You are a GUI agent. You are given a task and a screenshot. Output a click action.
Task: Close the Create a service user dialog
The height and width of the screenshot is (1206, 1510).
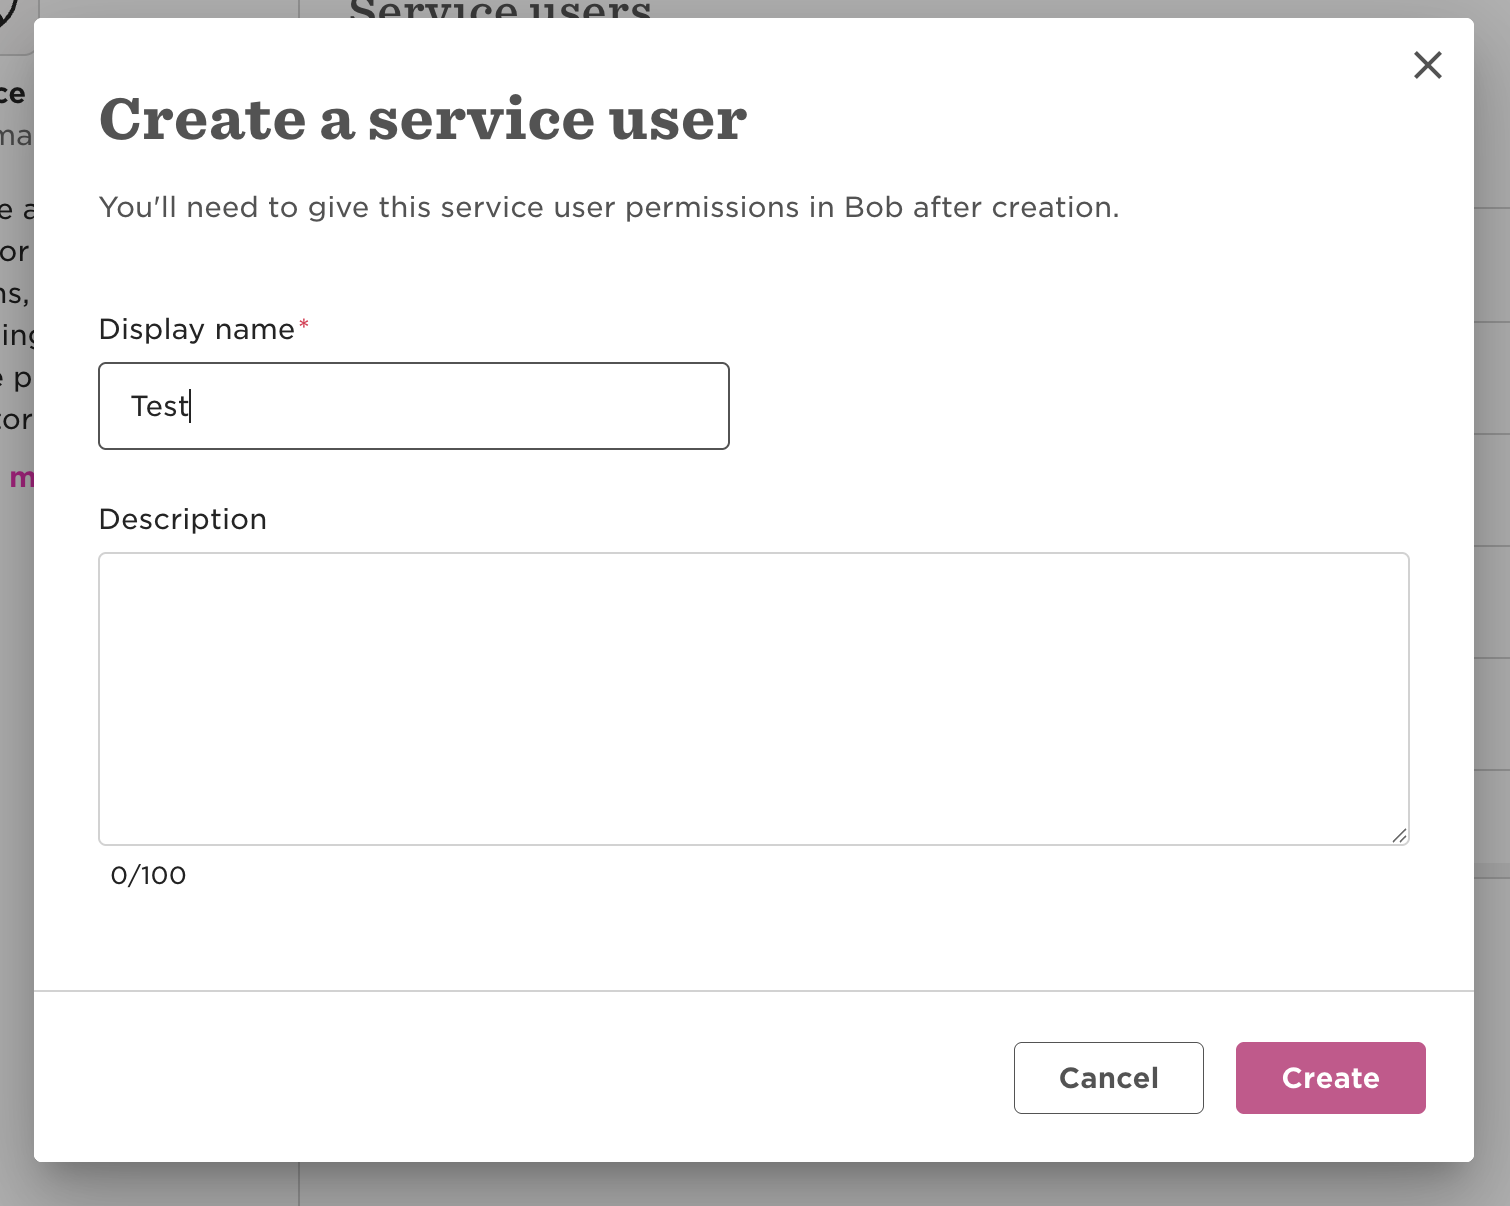click(x=1427, y=66)
